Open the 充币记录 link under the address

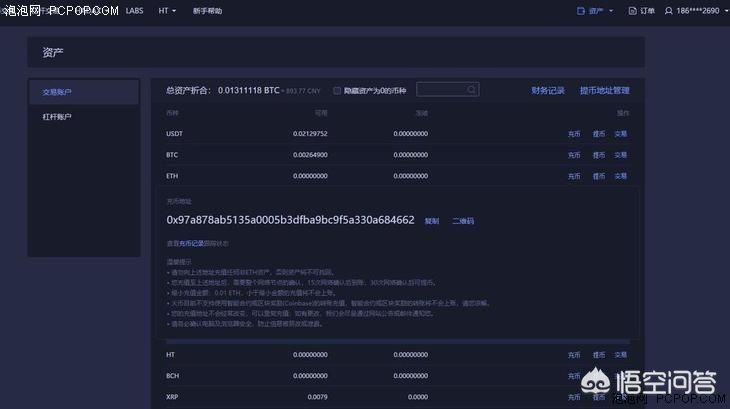click(x=191, y=243)
